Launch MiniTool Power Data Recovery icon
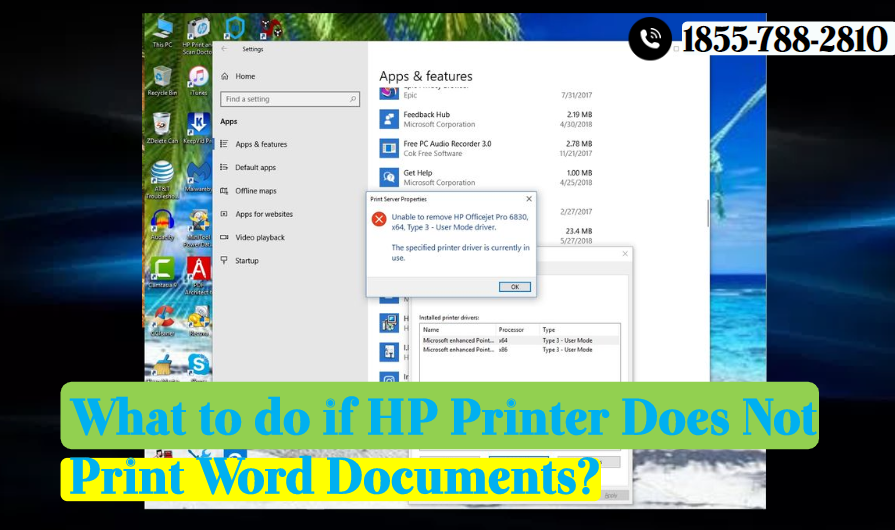 pyautogui.click(x=198, y=228)
